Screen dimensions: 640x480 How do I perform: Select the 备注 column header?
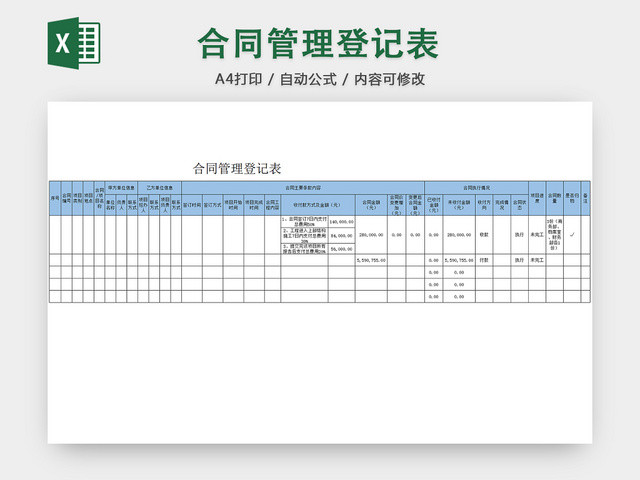(586, 198)
